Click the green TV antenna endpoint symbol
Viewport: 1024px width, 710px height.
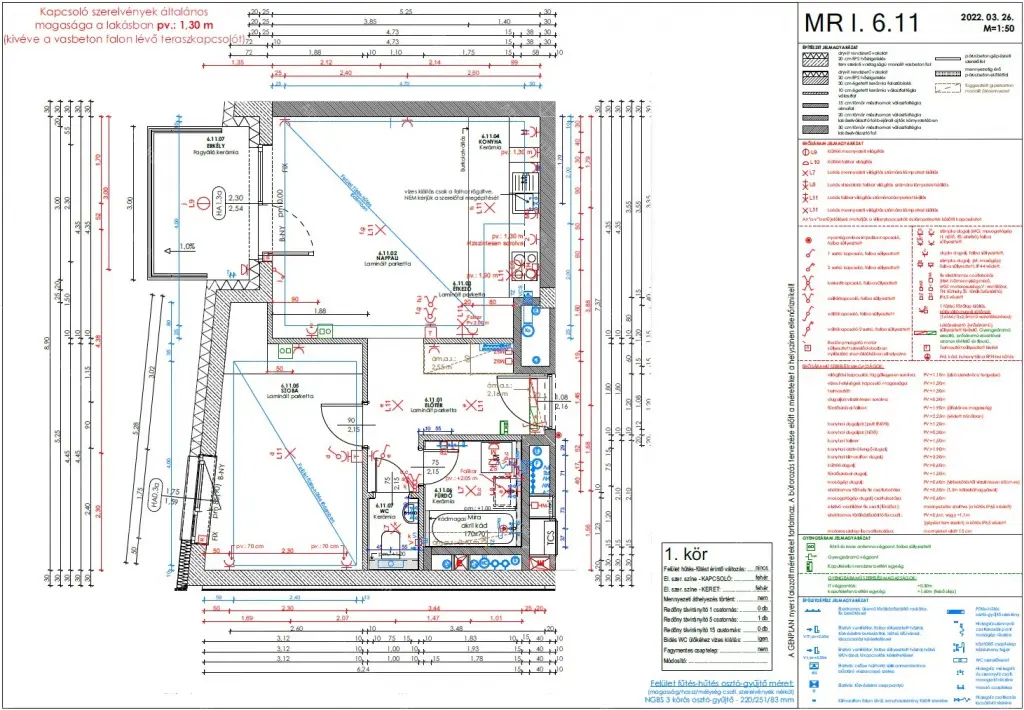(x=812, y=547)
